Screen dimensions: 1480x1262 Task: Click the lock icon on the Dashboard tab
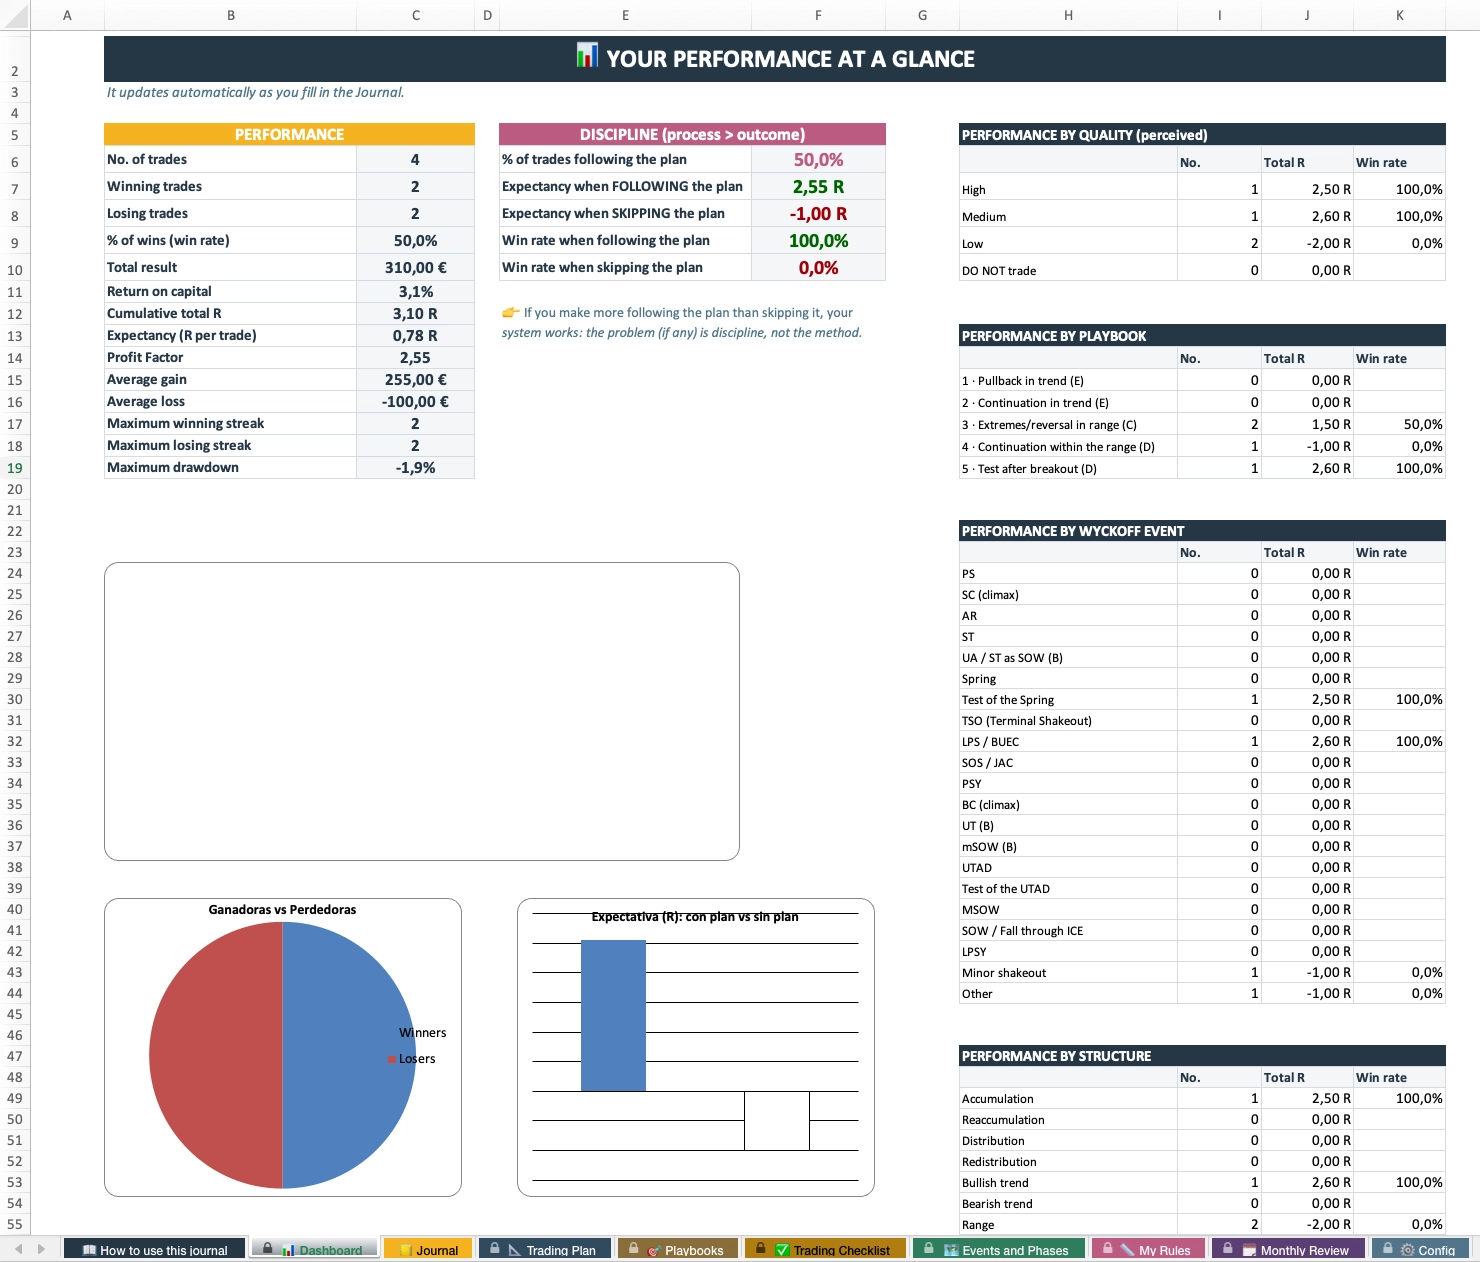tap(268, 1248)
